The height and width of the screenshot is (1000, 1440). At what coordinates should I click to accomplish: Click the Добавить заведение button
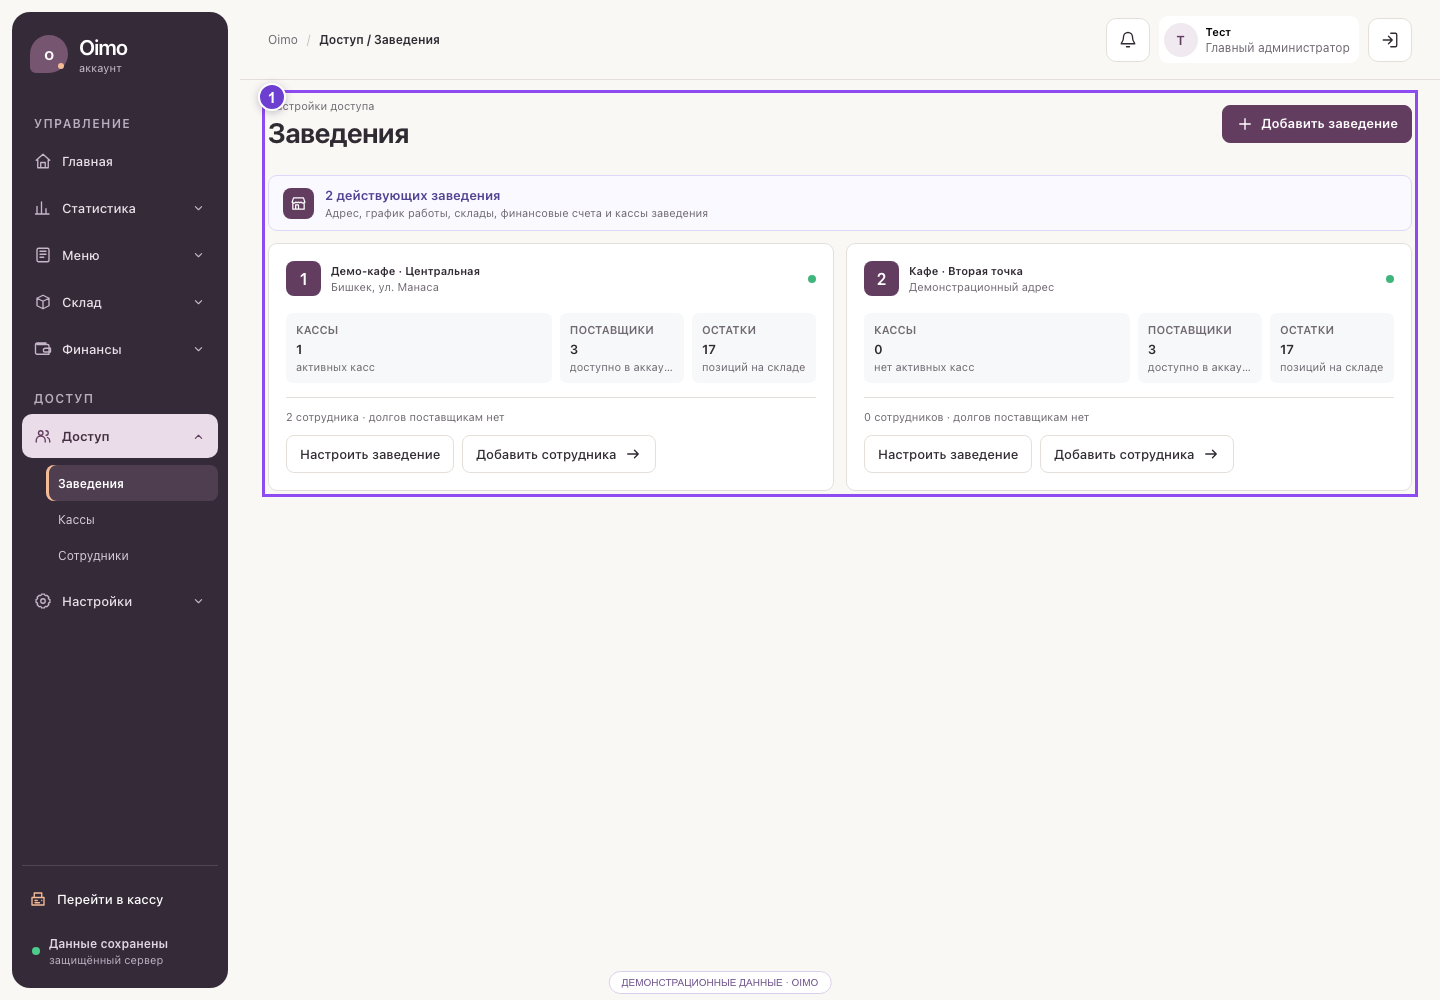1317,124
